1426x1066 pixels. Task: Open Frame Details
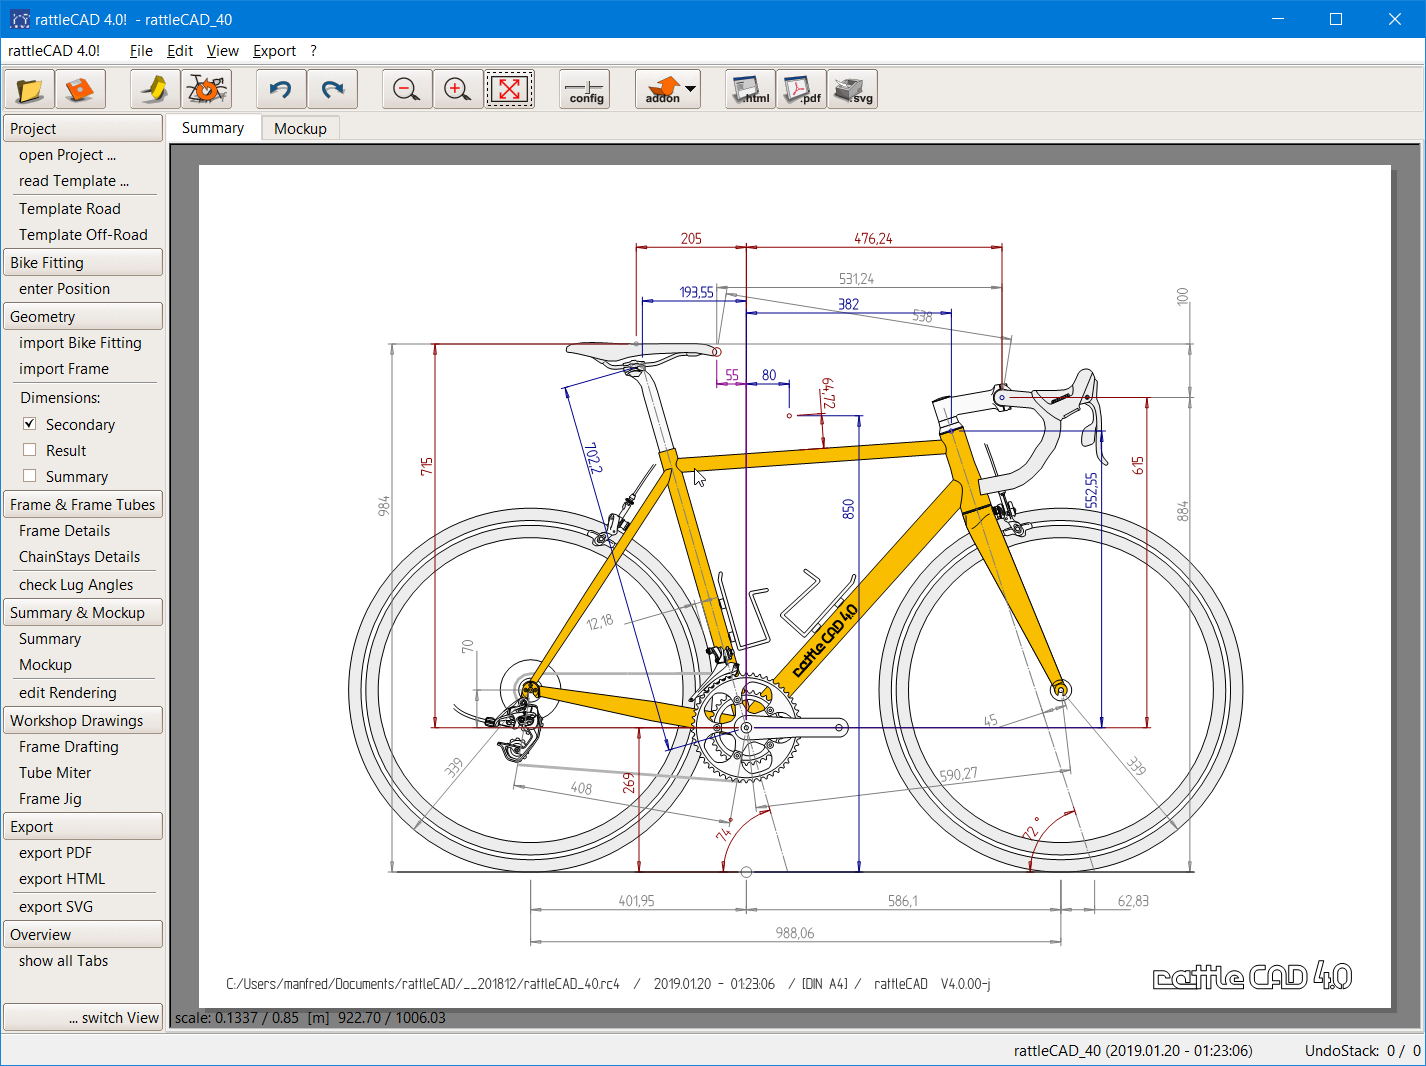pos(64,531)
